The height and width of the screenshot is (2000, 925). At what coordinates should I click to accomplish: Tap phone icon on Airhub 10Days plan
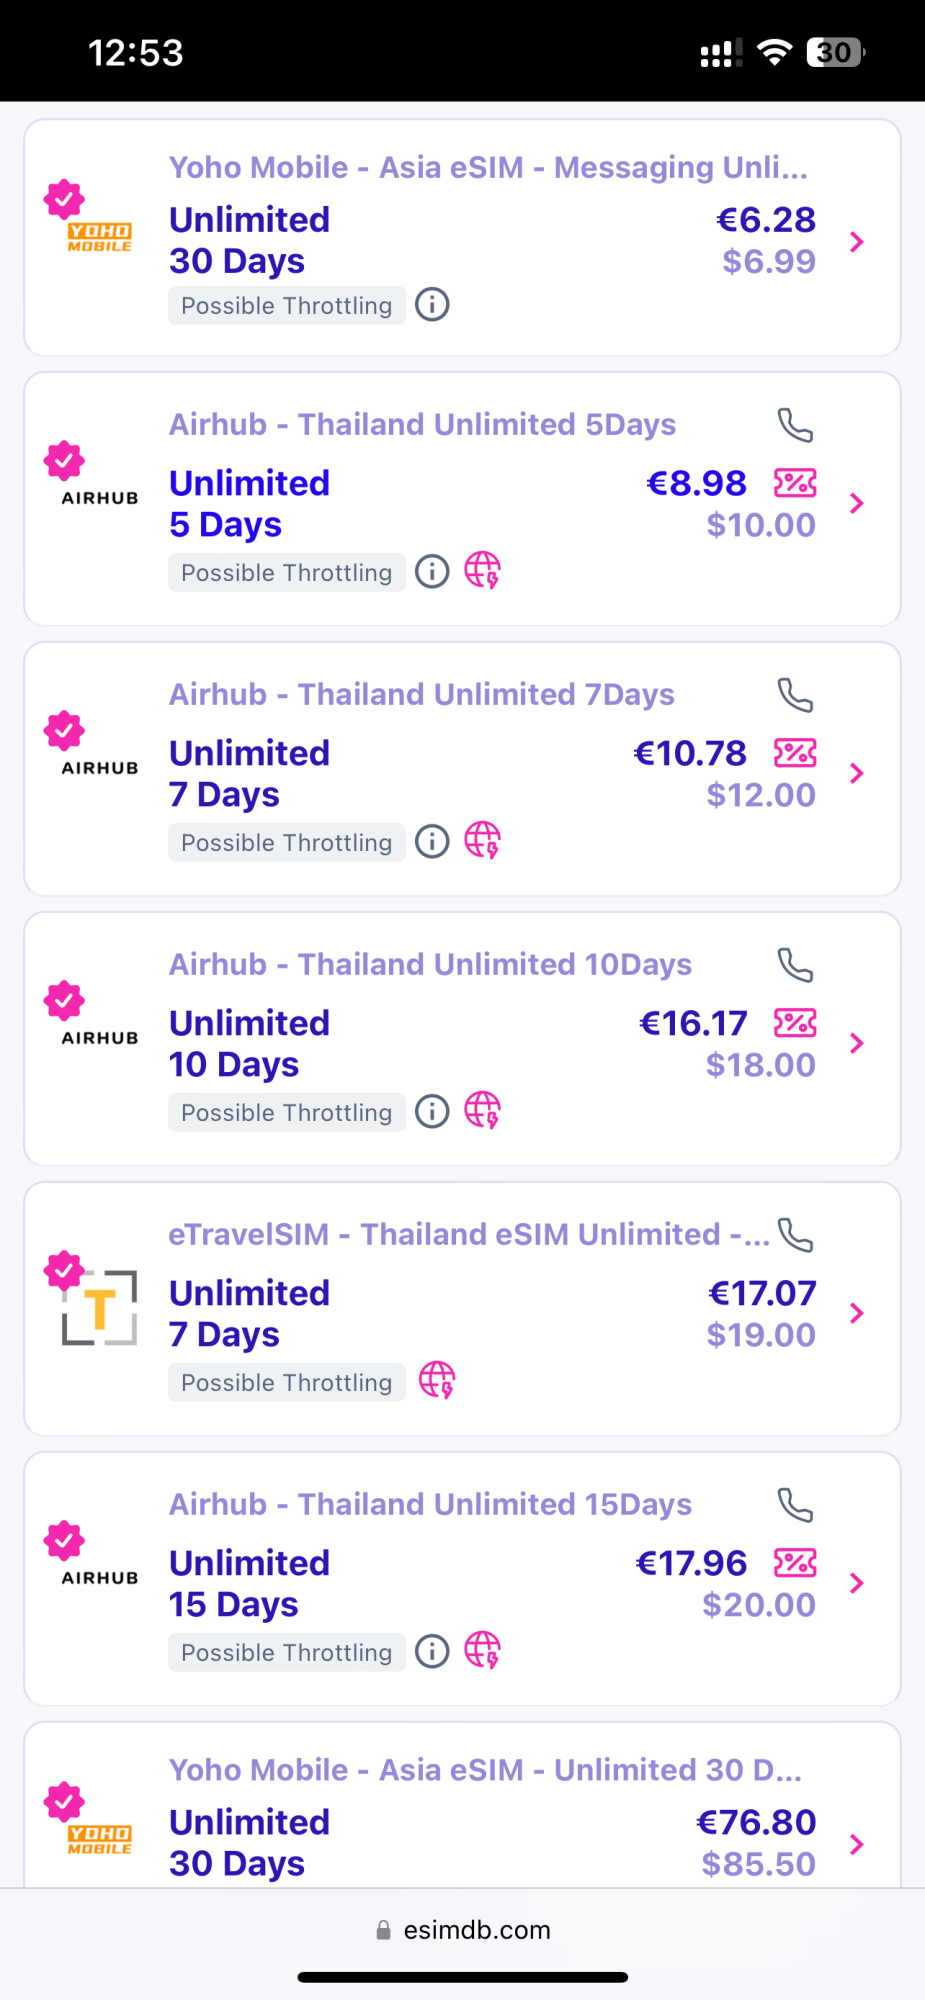[x=795, y=965]
